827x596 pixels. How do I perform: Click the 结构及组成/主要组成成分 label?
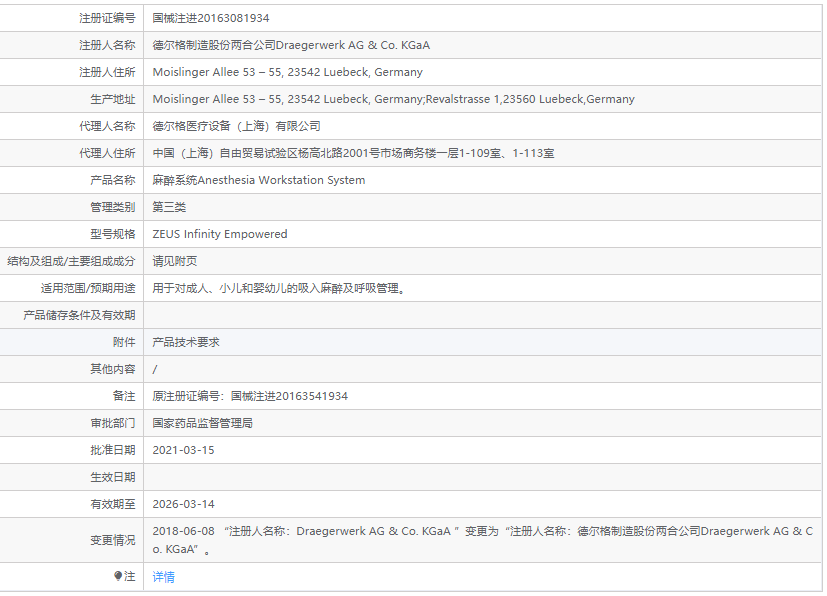click(x=71, y=261)
